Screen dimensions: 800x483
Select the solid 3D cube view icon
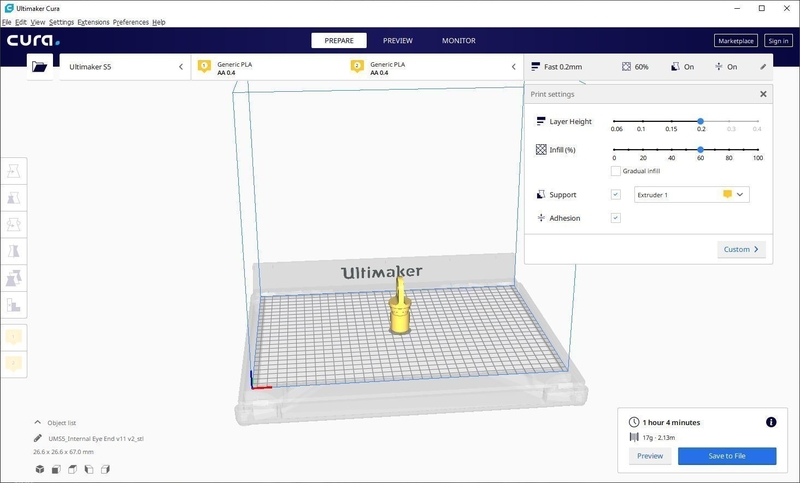[39, 469]
